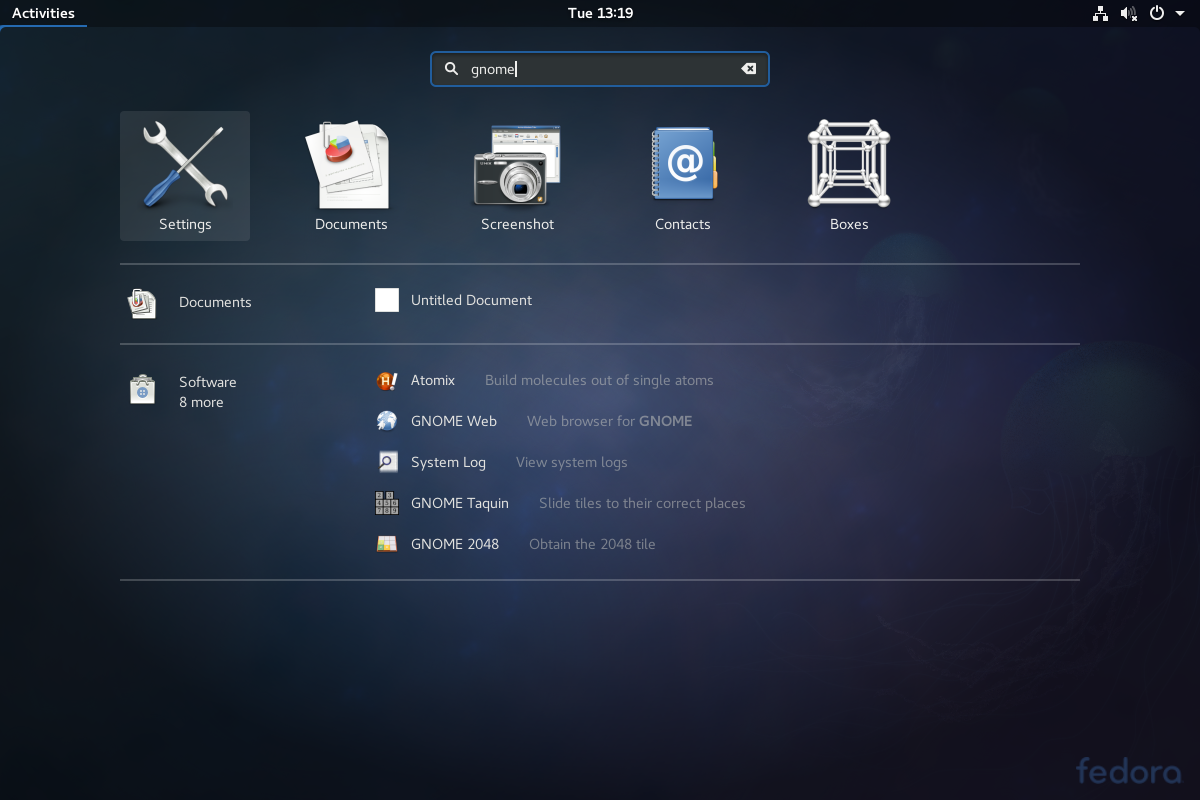
Task: Launch GNOME Boxes
Action: pos(848,176)
